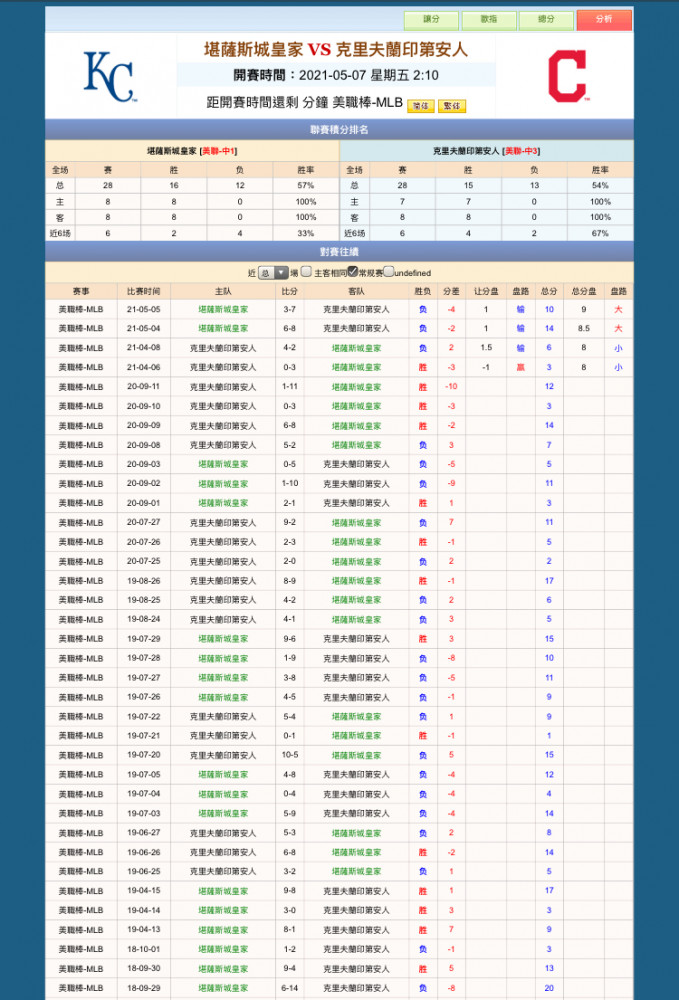The height and width of the screenshot is (1000, 679).
Task: Click the 對賽往績 section header
Action: coord(339,251)
